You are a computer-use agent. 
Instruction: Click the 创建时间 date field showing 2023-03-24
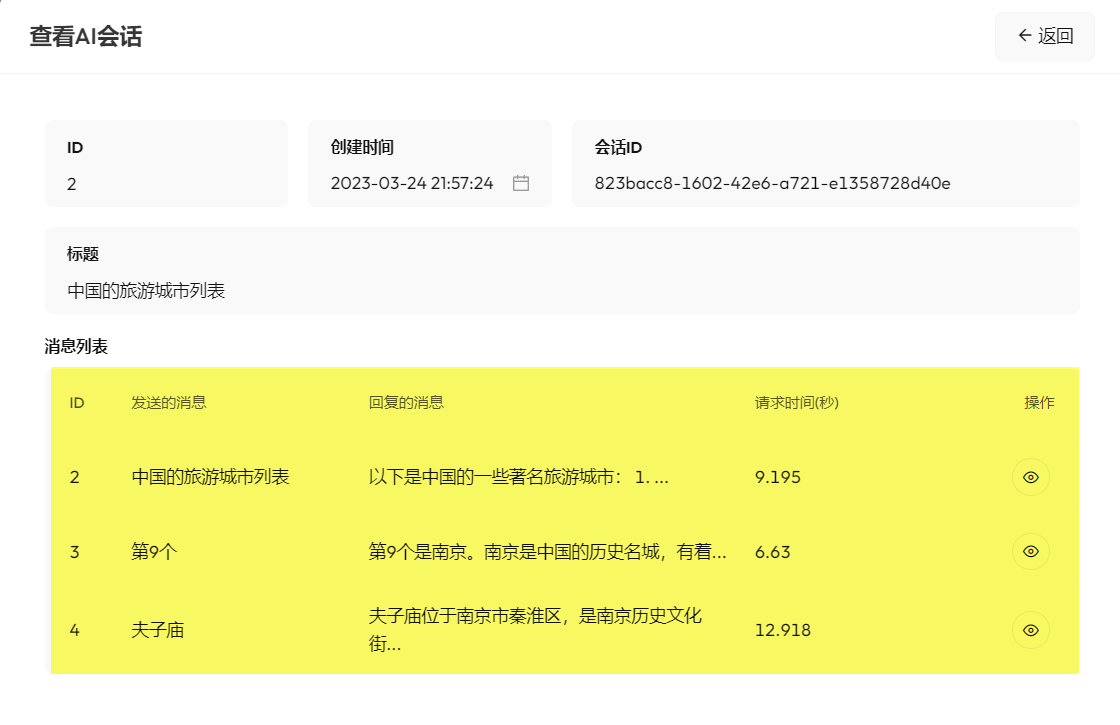(412, 183)
